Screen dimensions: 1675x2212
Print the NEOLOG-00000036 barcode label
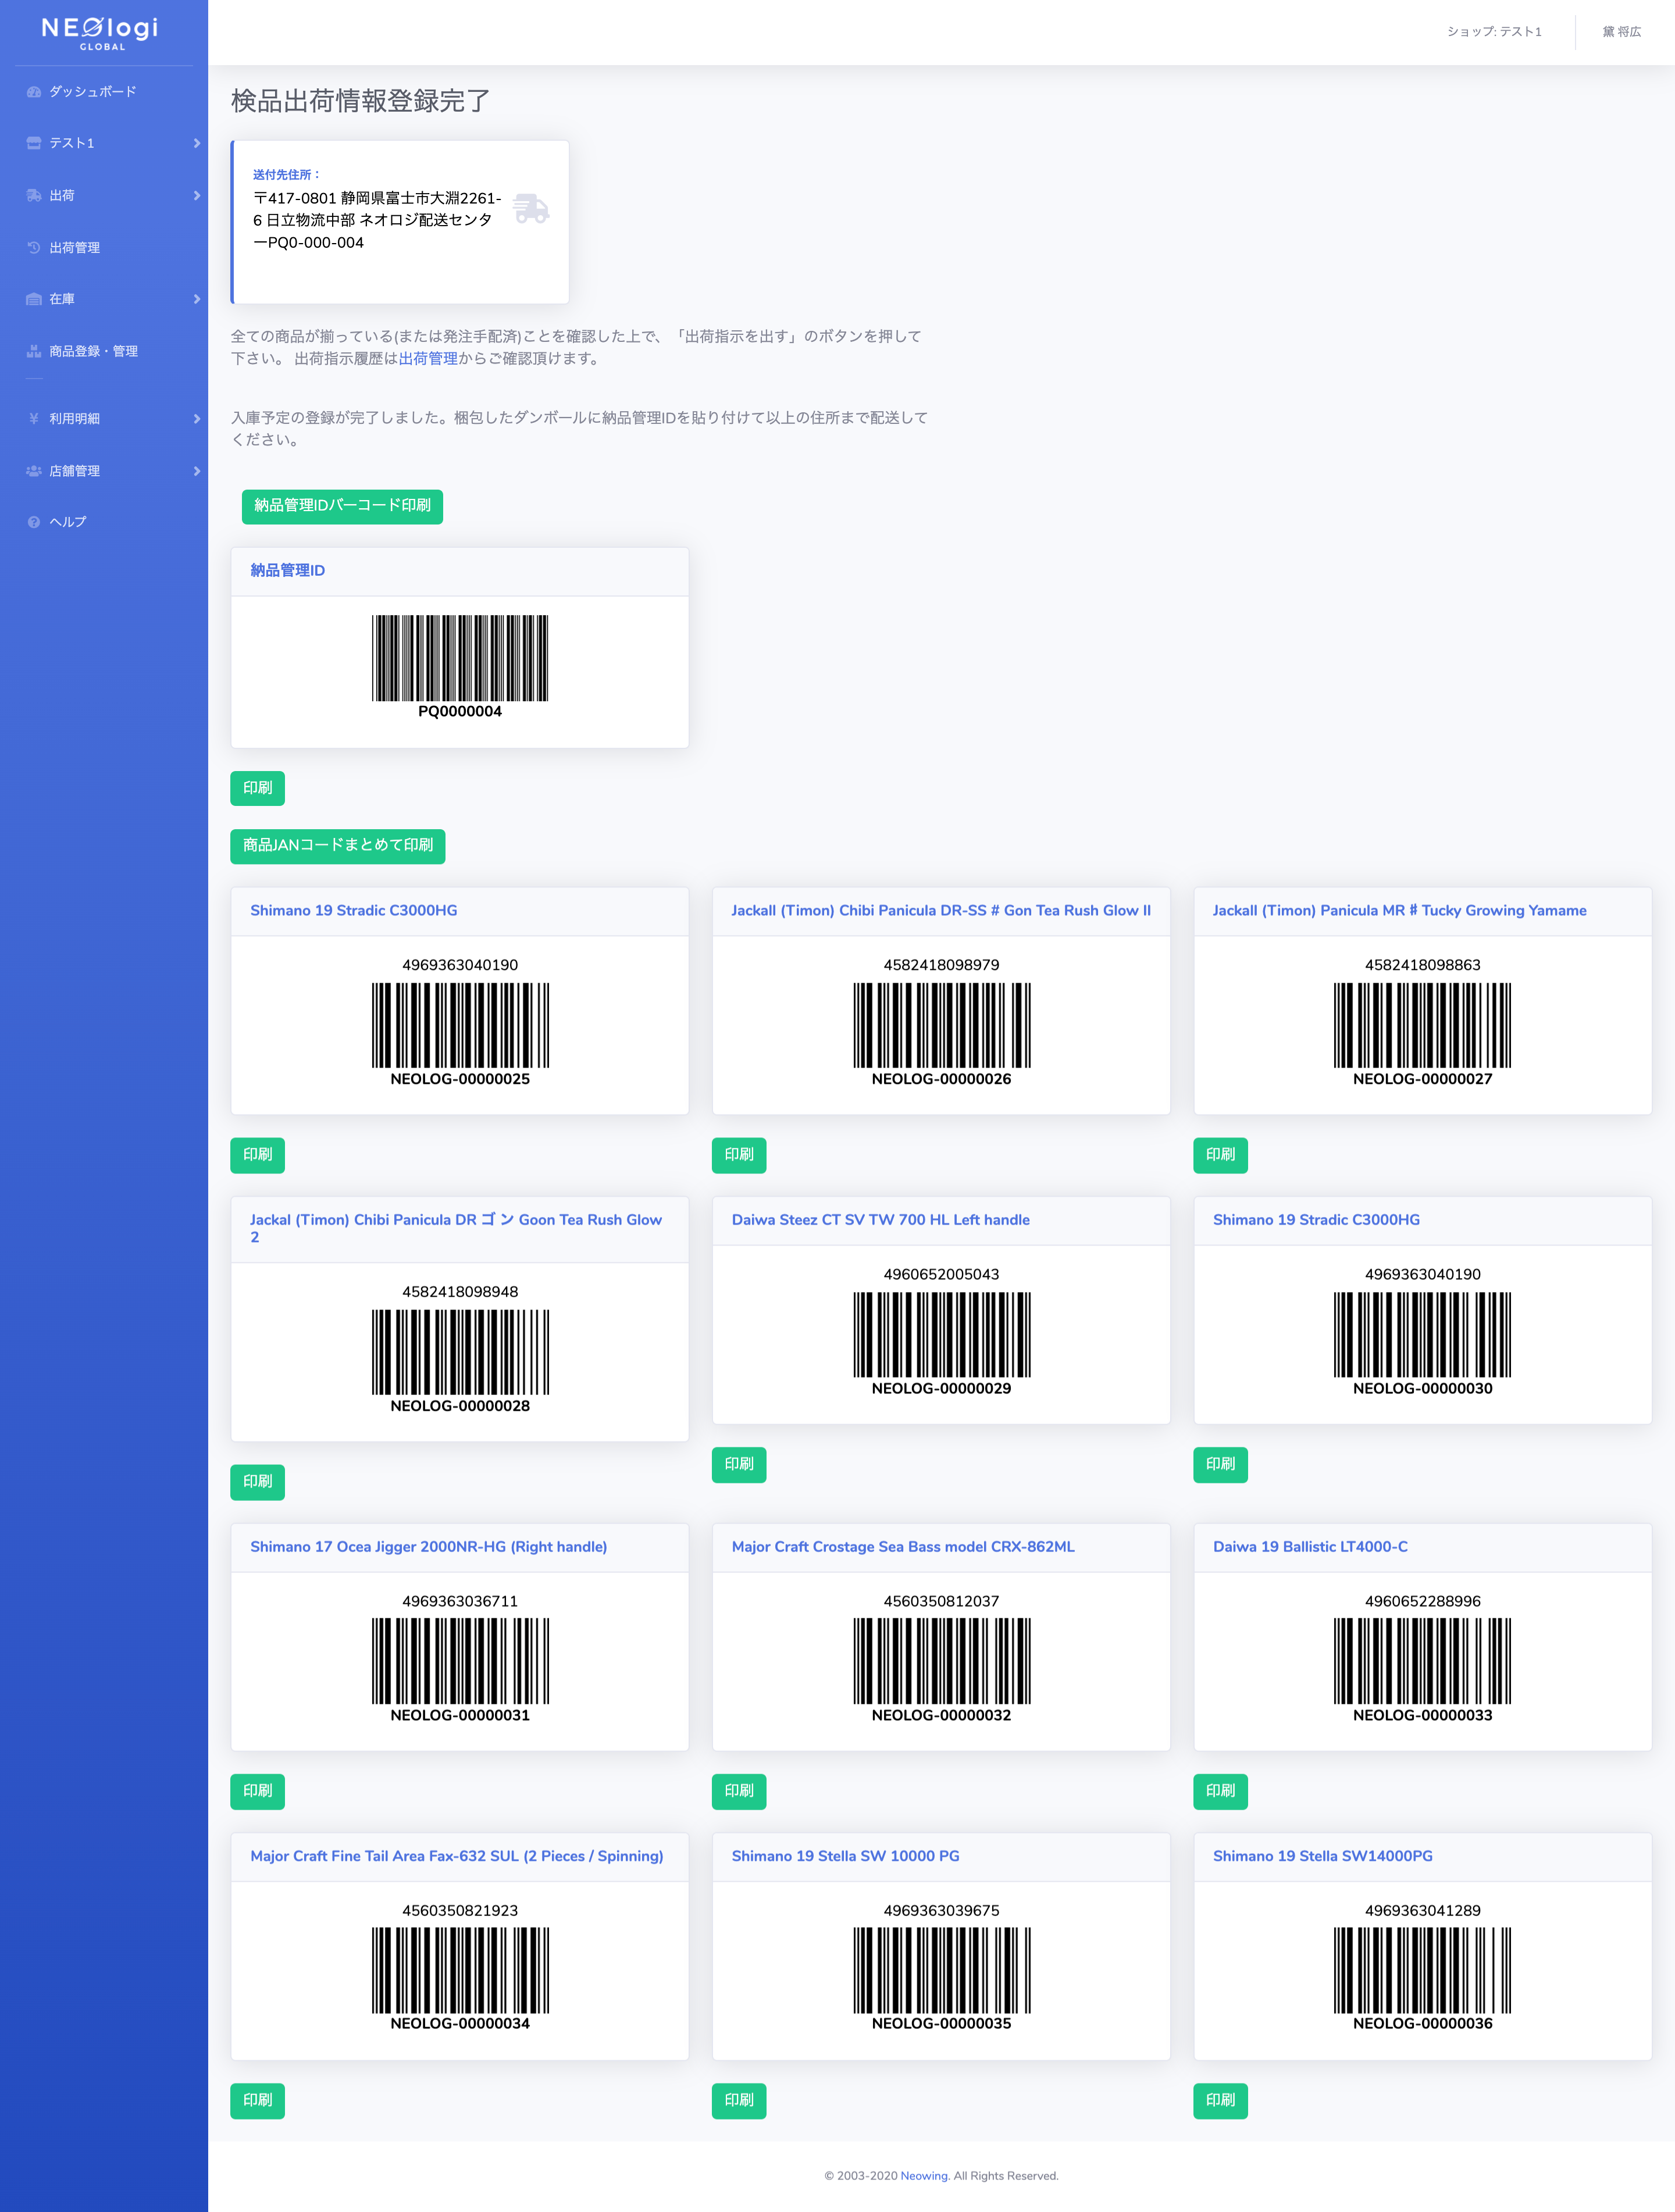click(1220, 2100)
